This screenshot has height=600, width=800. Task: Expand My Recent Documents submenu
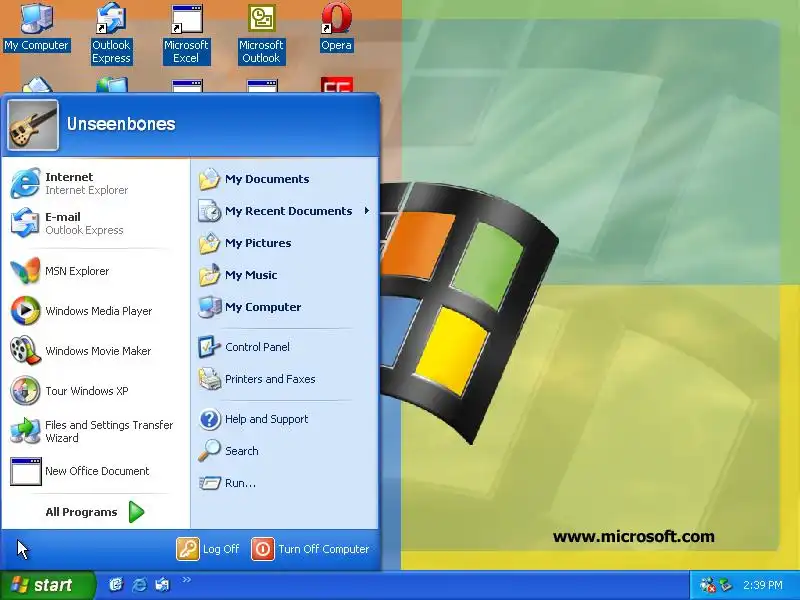coord(284,211)
